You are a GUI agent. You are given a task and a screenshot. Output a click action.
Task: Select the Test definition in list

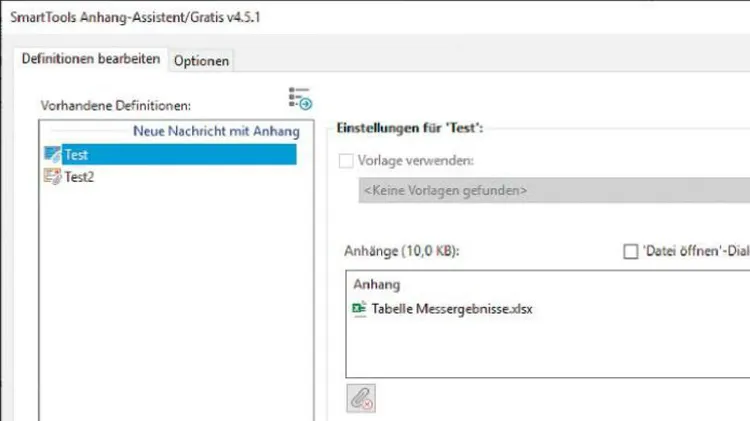[179, 155]
